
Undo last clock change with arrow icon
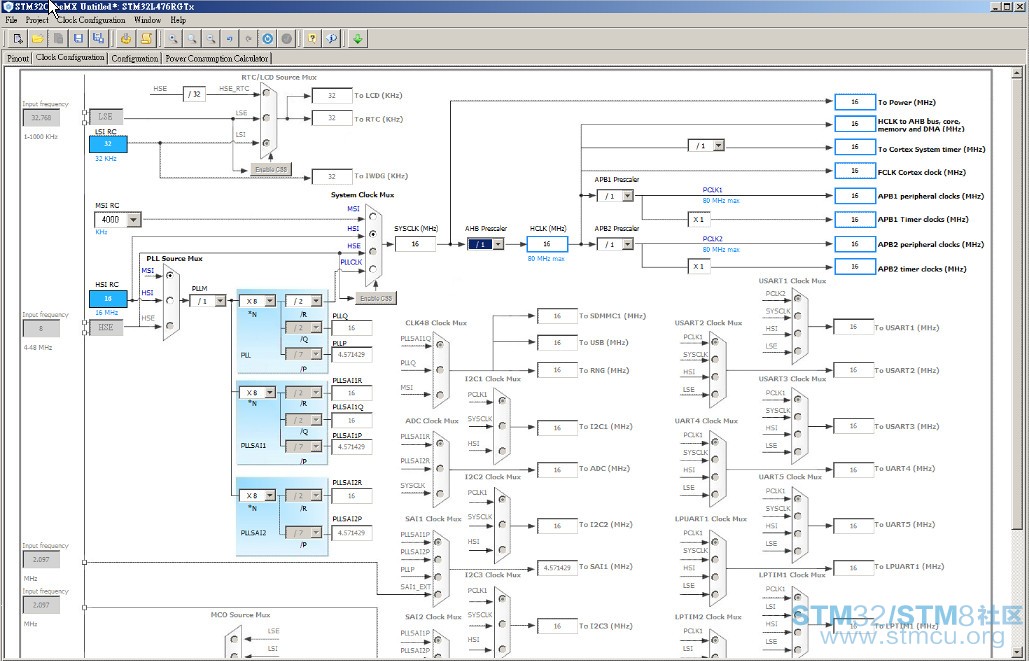tap(230, 39)
